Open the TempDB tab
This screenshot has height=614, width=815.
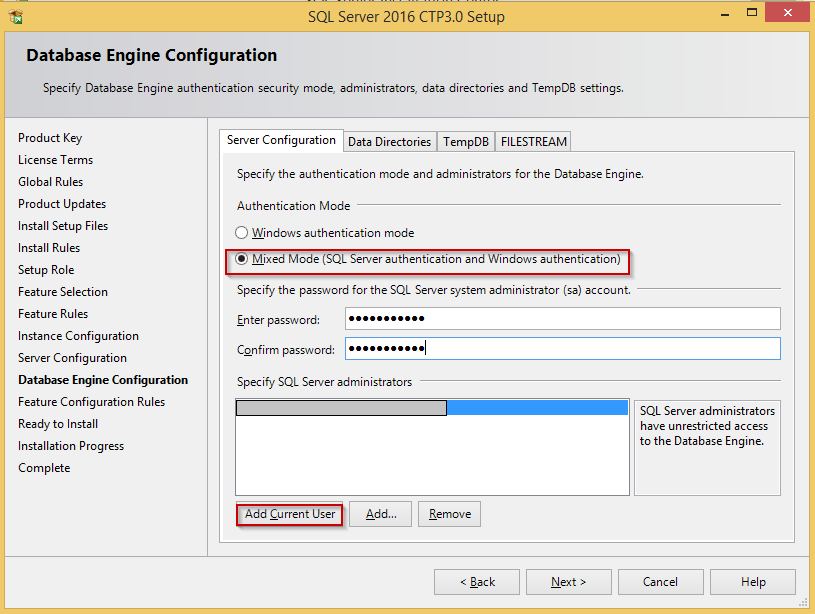tap(466, 142)
